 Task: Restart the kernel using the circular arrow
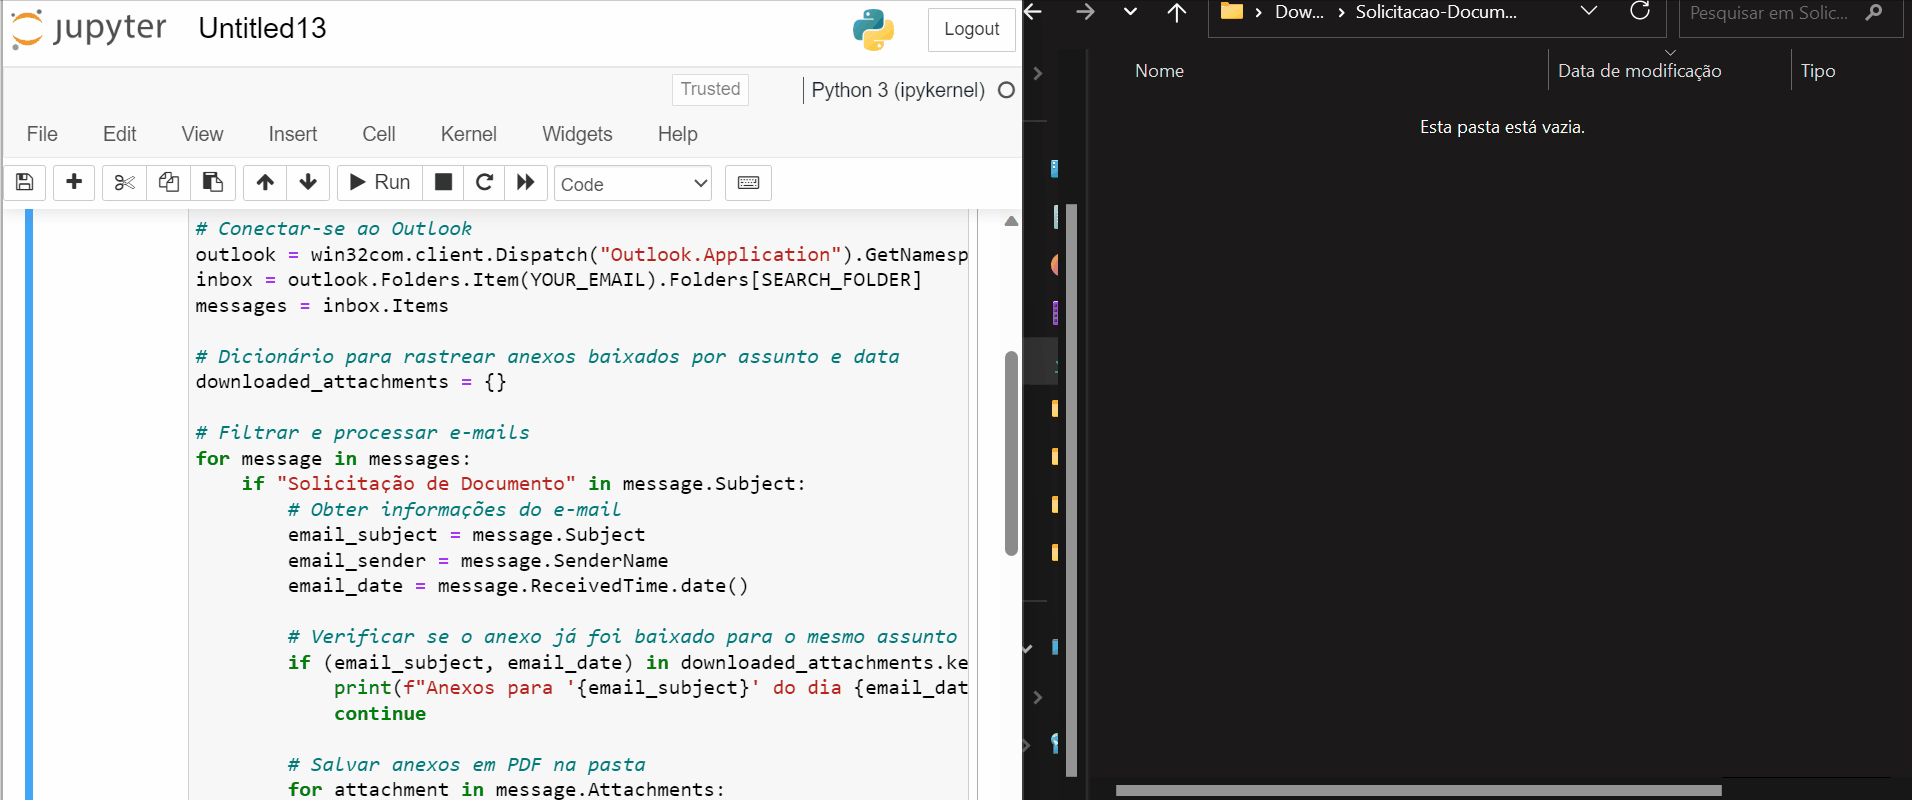484,182
